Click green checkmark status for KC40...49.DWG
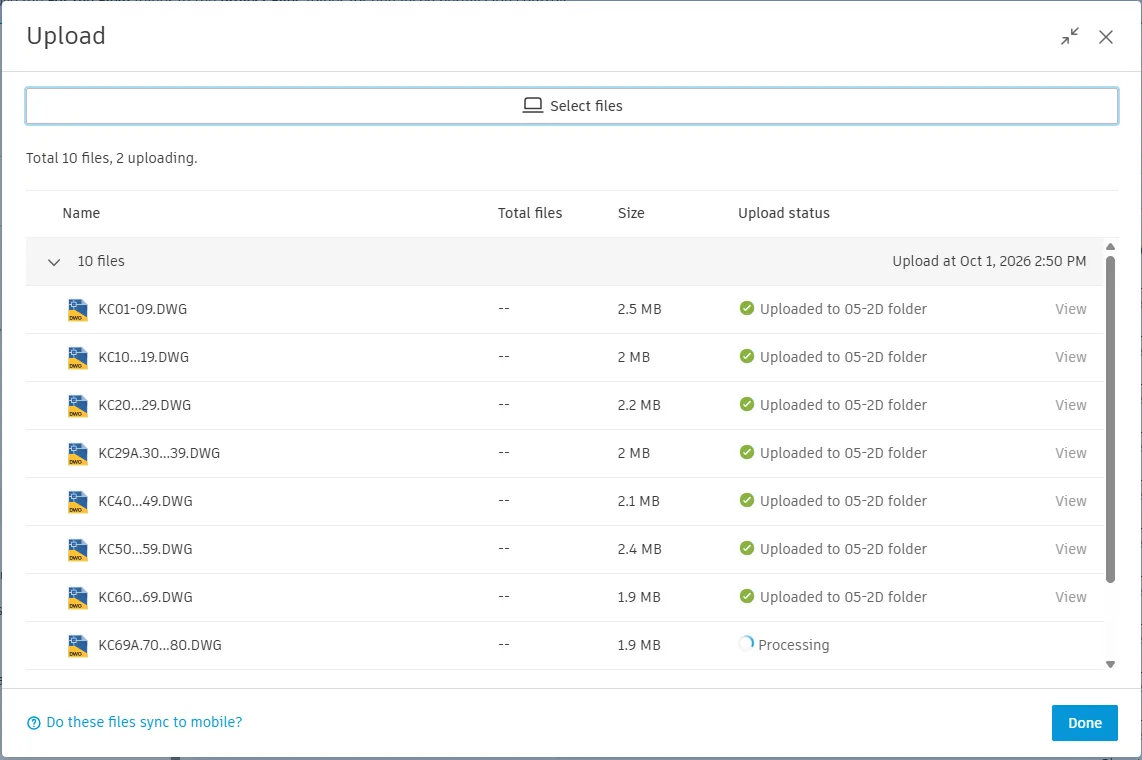The image size is (1142, 760). pos(747,500)
